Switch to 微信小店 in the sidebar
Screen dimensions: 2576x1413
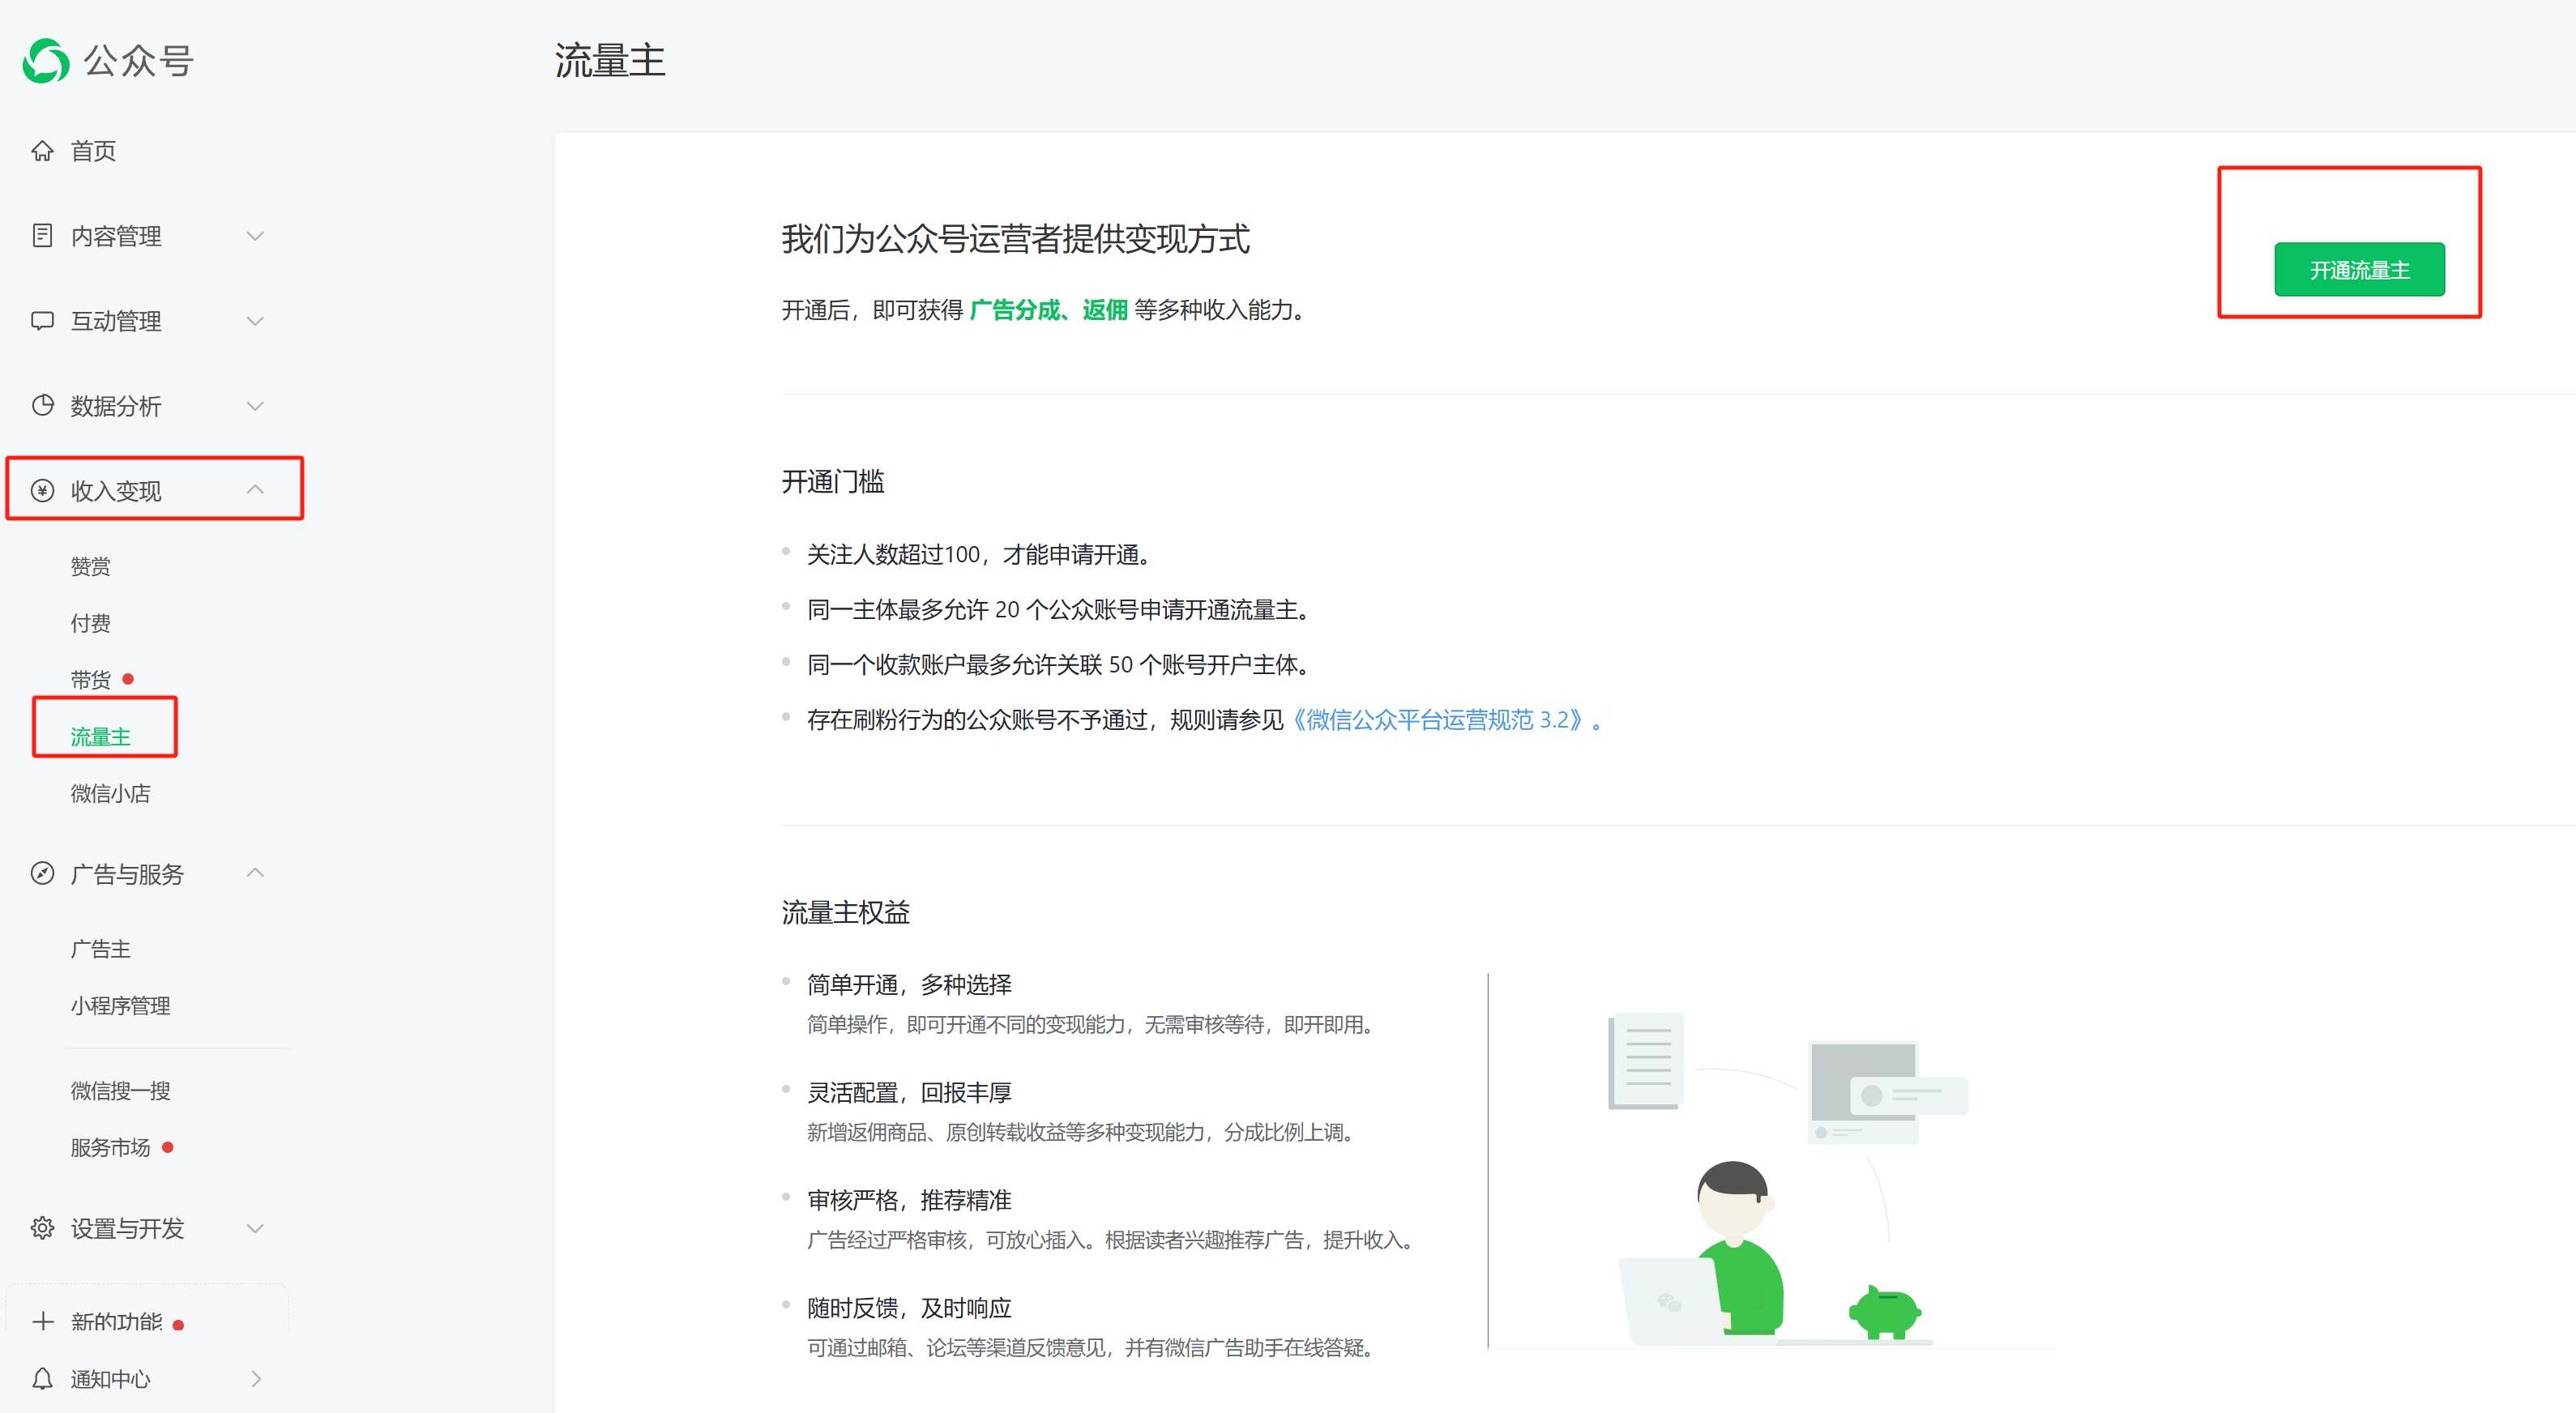(x=110, y=793)
